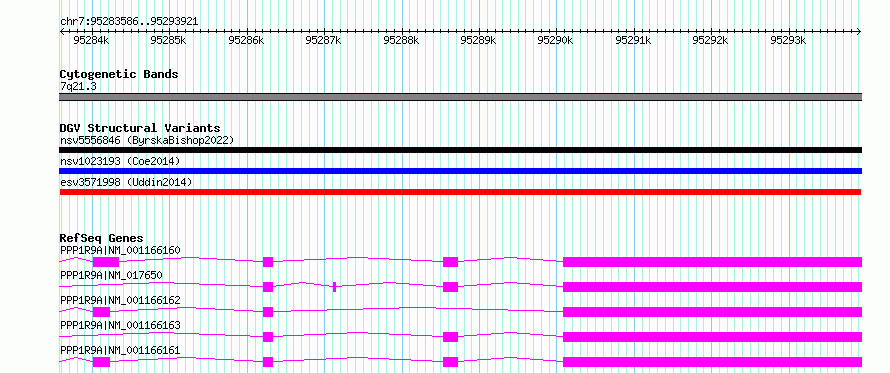Open the Cytogenetic Bands track title
Viewport: 890px width, 373px height.
[119, 74]
